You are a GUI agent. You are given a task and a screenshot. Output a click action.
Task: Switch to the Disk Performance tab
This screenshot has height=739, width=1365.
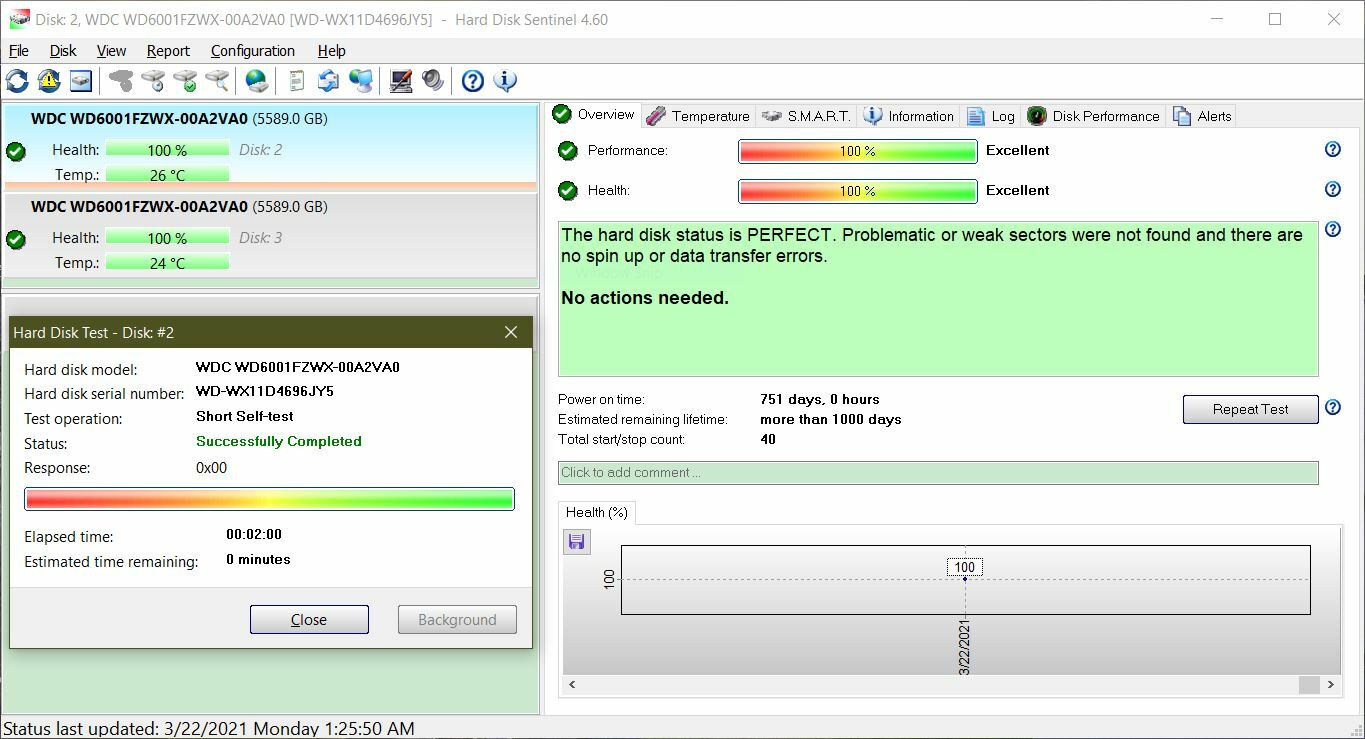tap(1094, 116)
